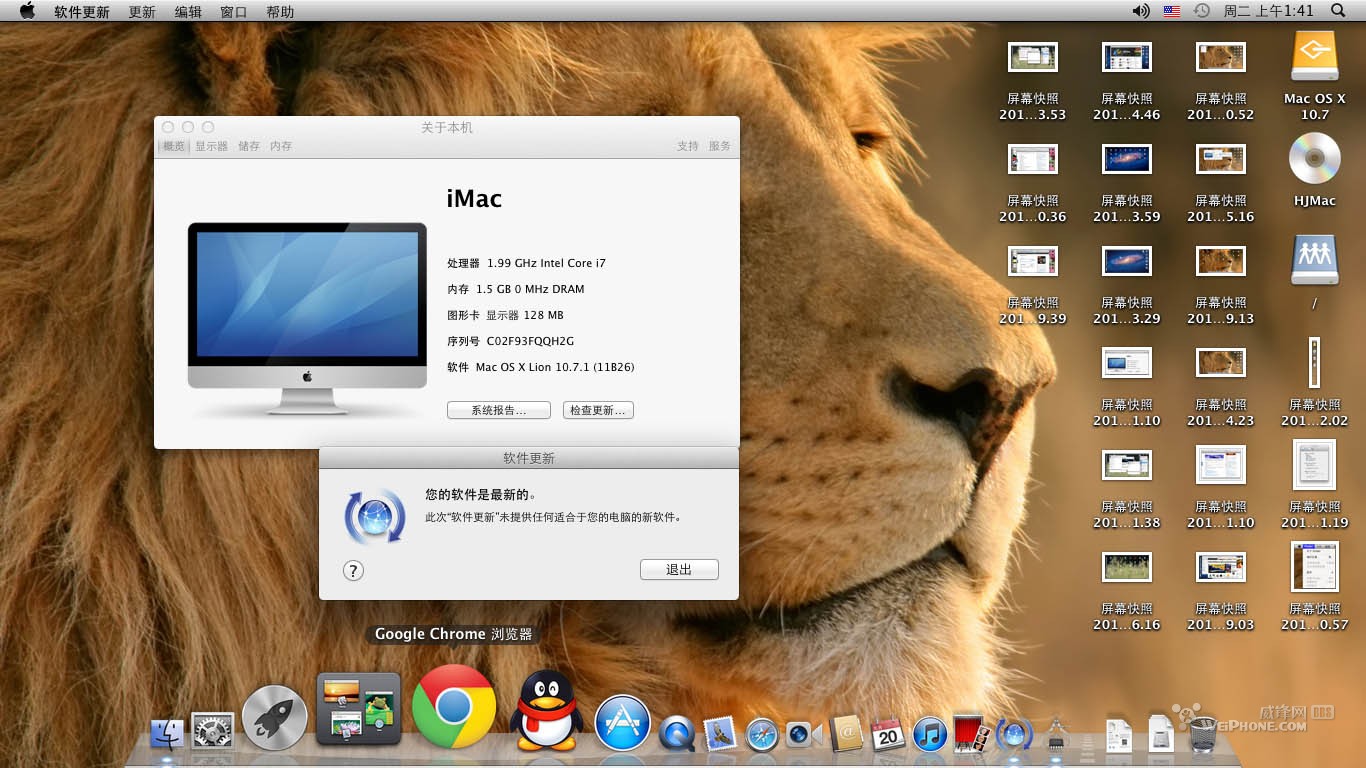Switch to the 显示器 tab
The image size is (1366, 768).
coord(211,146)
